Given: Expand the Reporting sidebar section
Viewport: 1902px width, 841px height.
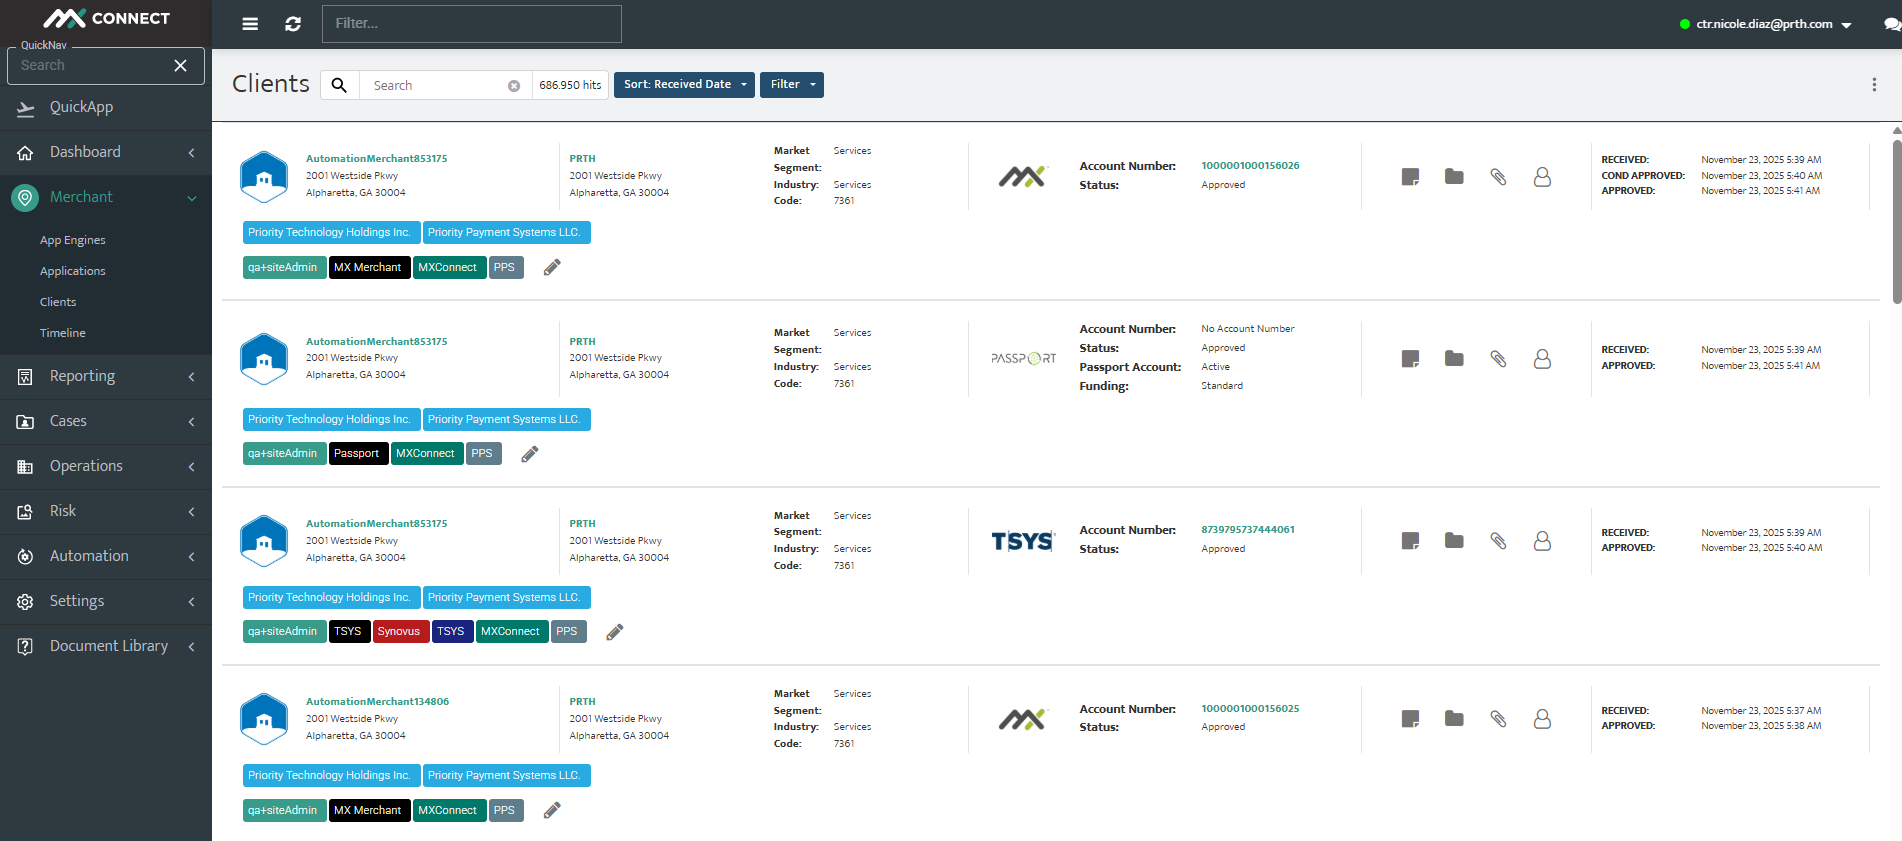Looking at the screenshot, I should point(106,376).
